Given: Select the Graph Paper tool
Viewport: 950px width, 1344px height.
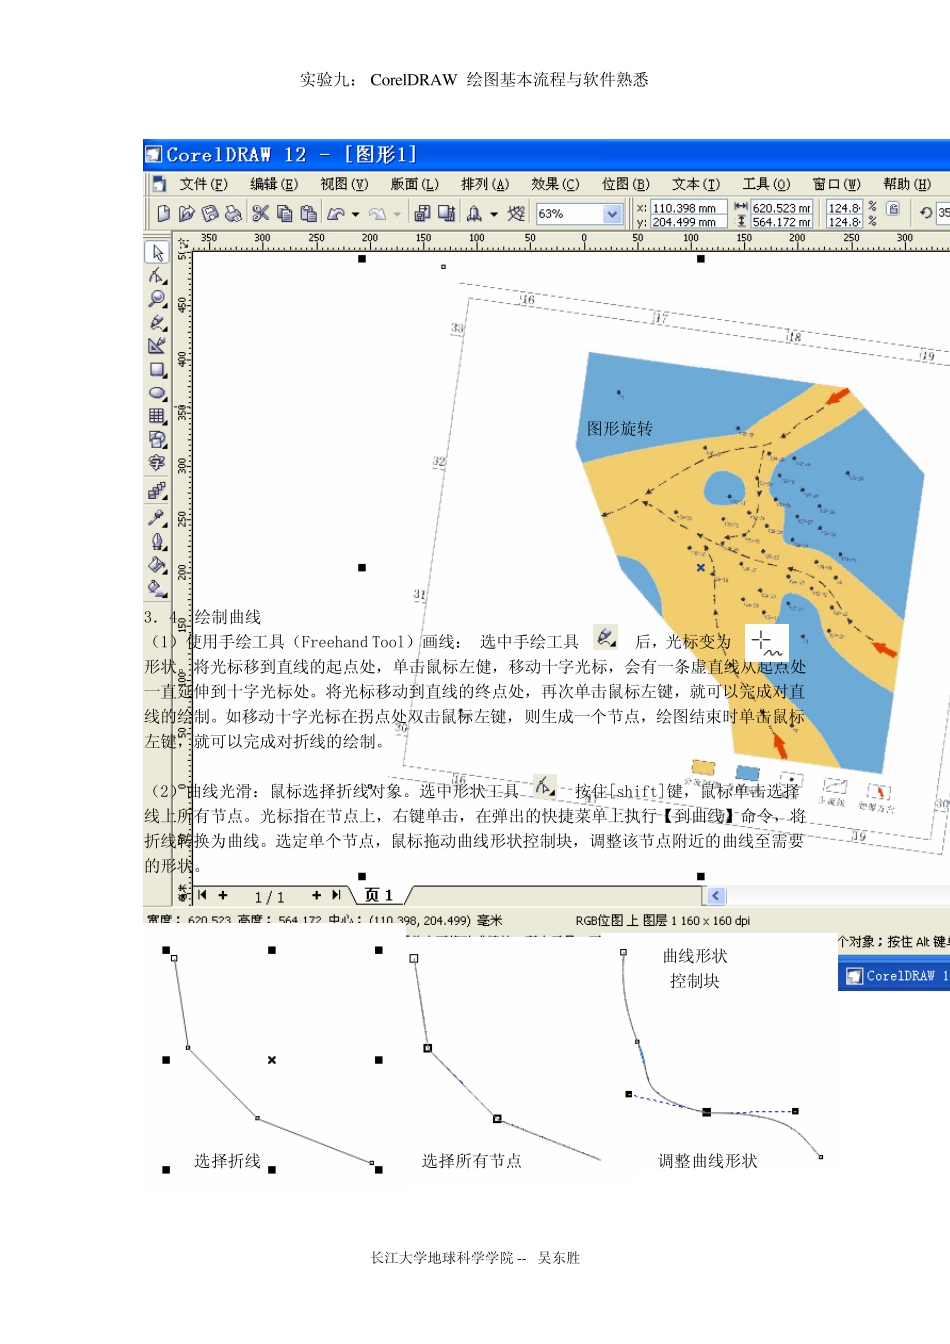Looking at the screenshot, I should (x=157, y=415).
